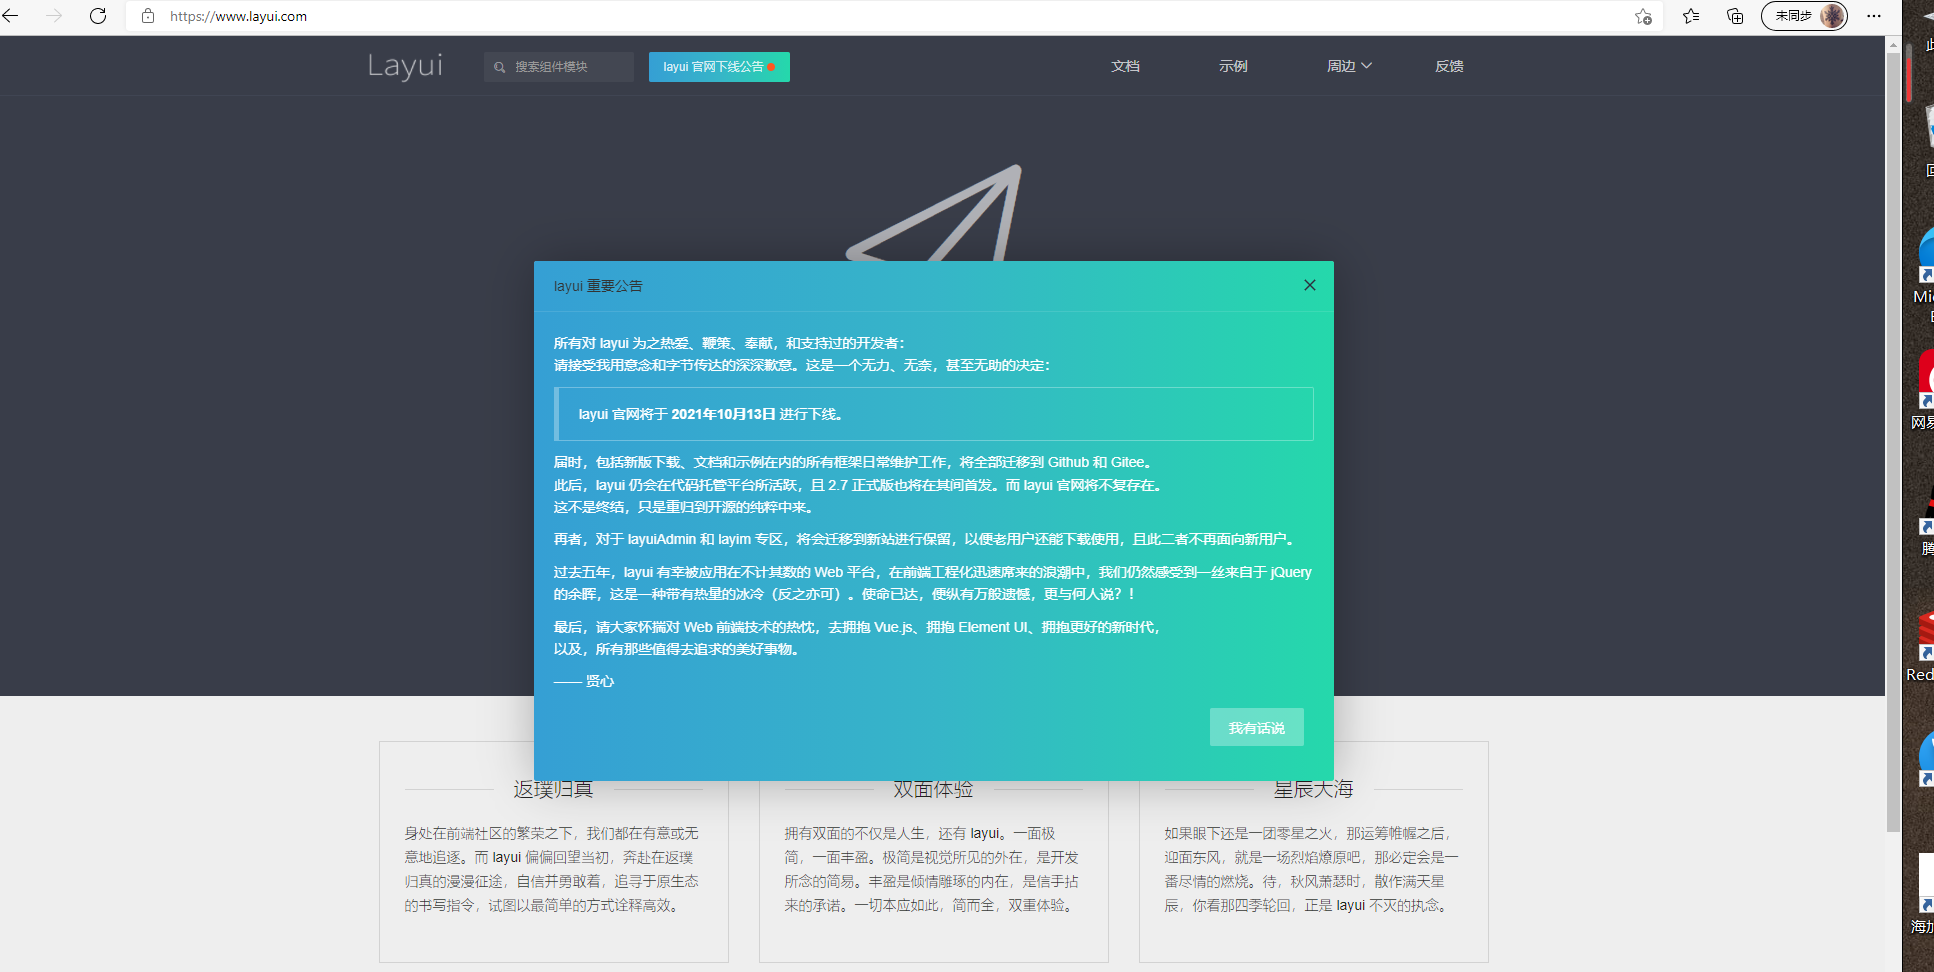Screen dimensions: 1934x972
Task: Click the Layui logo
Action: tap(405, 66)
